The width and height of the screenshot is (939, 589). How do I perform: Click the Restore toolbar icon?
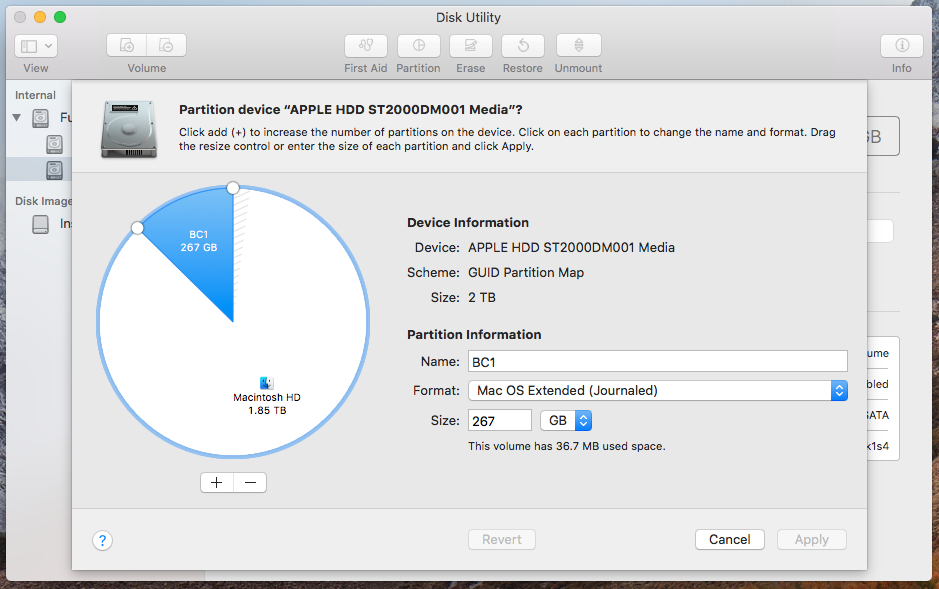pos(522,45)
